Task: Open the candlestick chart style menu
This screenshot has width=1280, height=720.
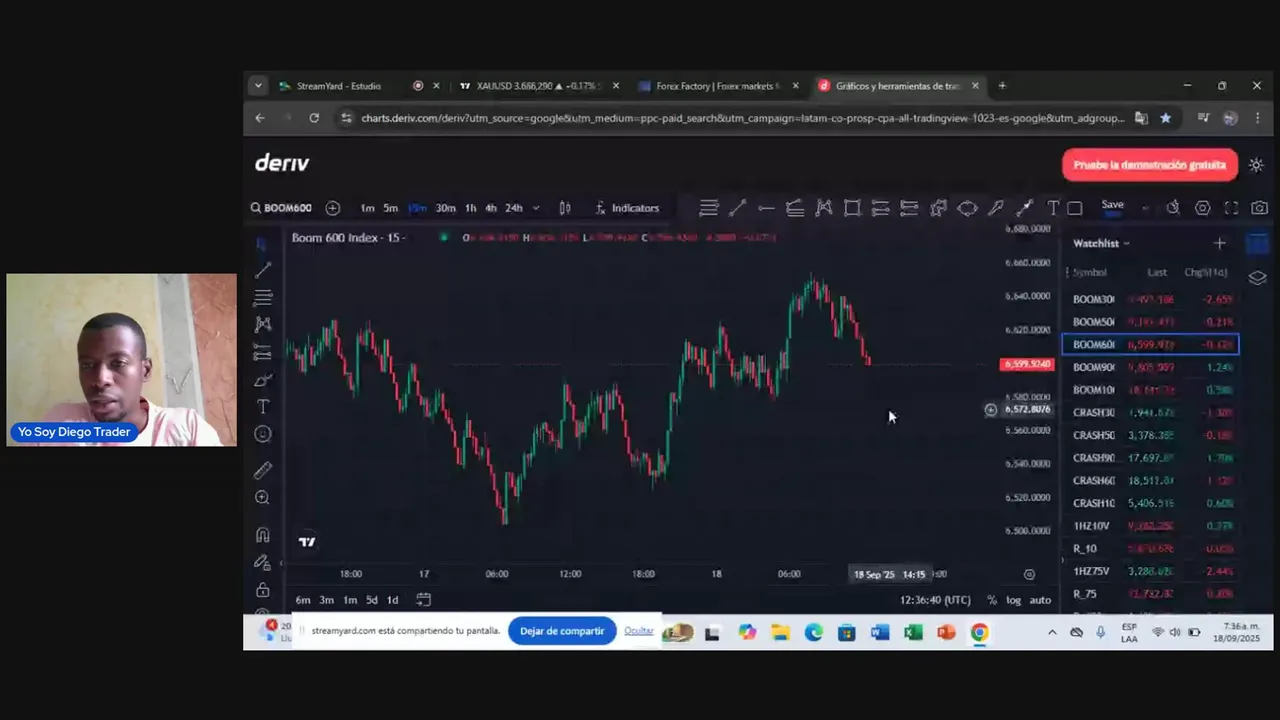Action: click(565, 208)
